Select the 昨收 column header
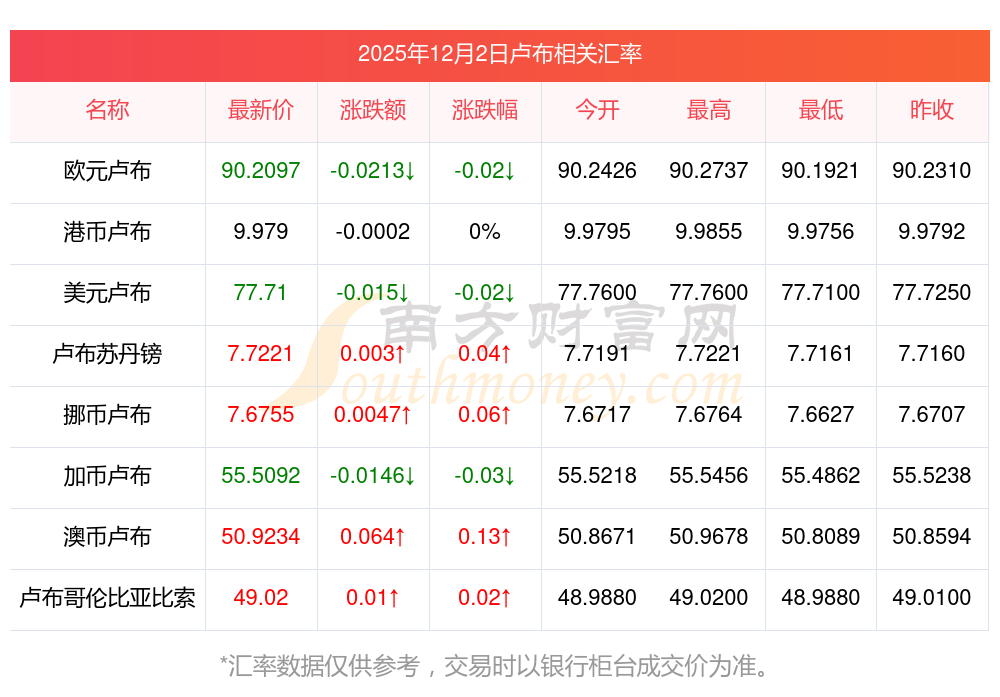This screenshot has width=1000, height=697. pyautogui.click(x=932, y=110)
